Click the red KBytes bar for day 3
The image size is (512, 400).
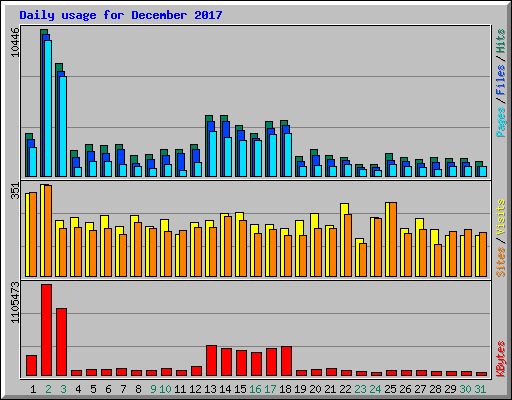click(x=61, y=342)
